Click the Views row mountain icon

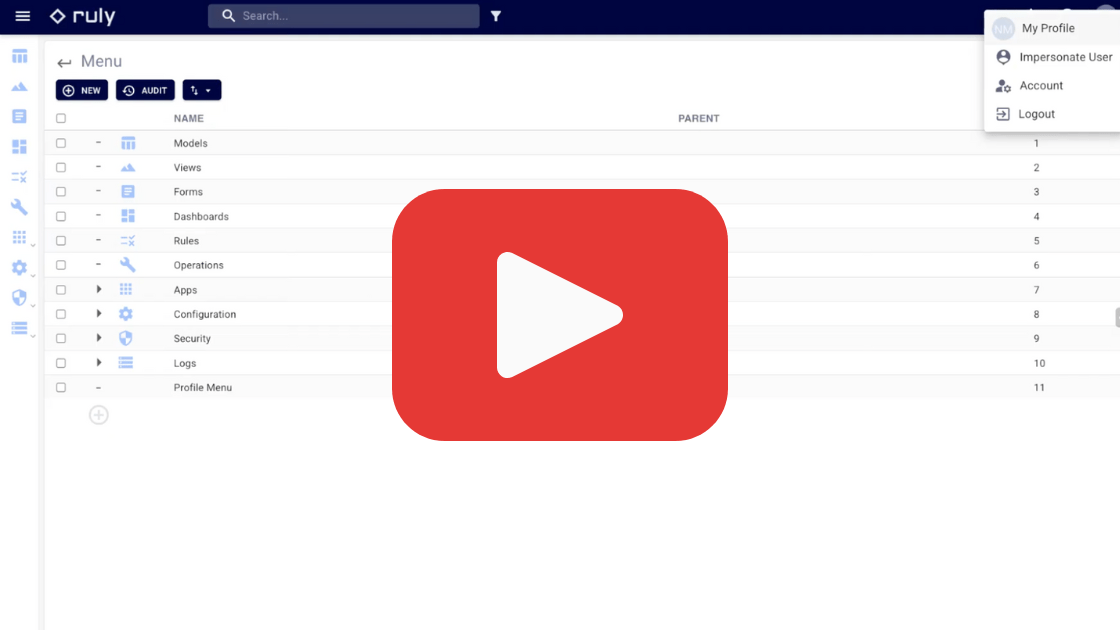tap(128, 168)
